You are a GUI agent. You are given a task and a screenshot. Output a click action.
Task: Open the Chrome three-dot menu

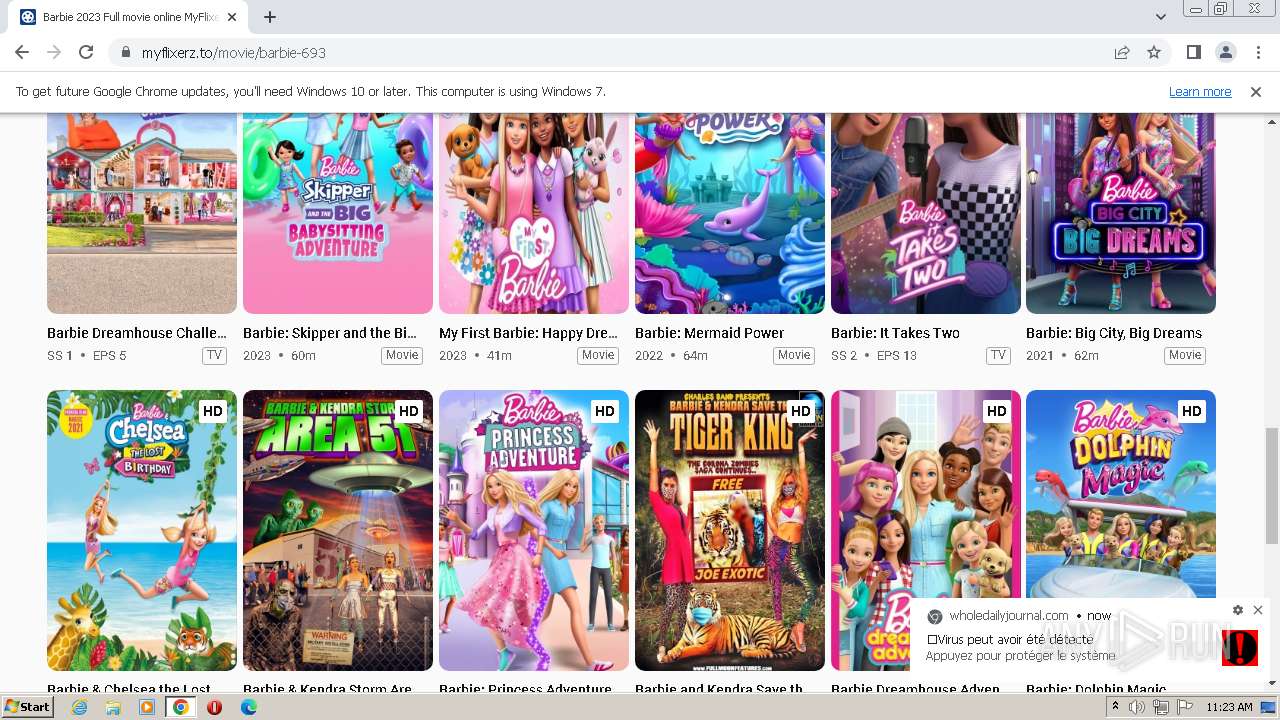click(1257, 52)
